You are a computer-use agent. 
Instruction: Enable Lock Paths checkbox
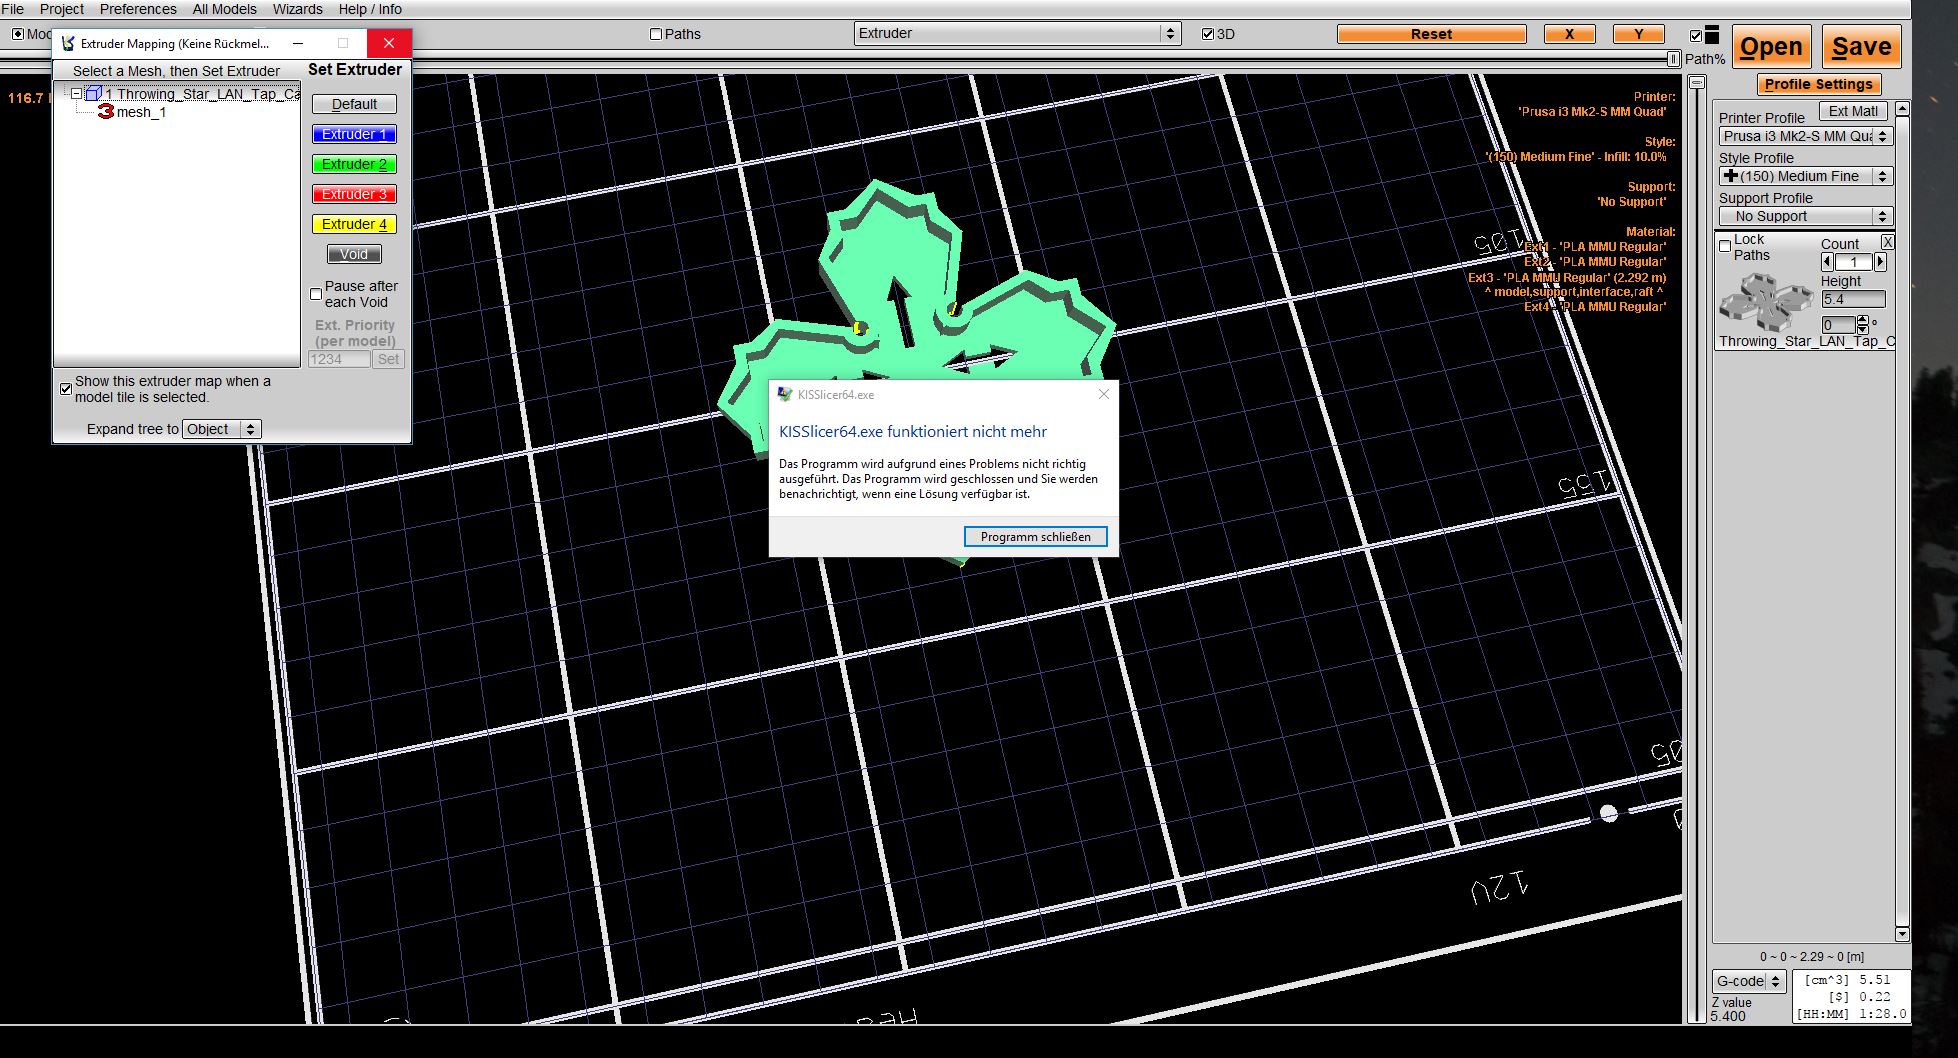(x=1725, y=246)
